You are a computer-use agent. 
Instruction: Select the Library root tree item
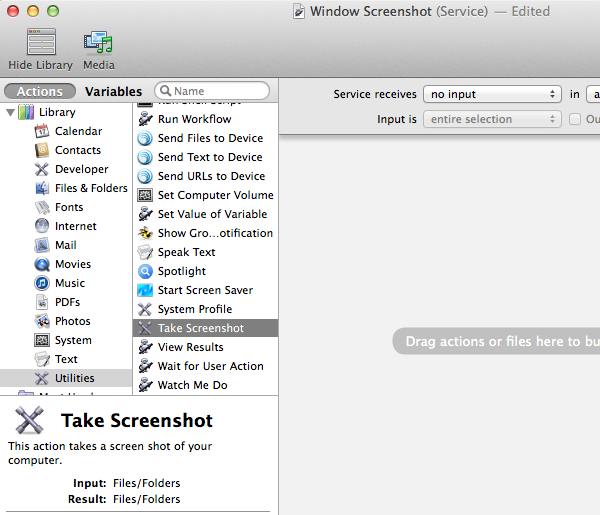(x=57, y=112)
